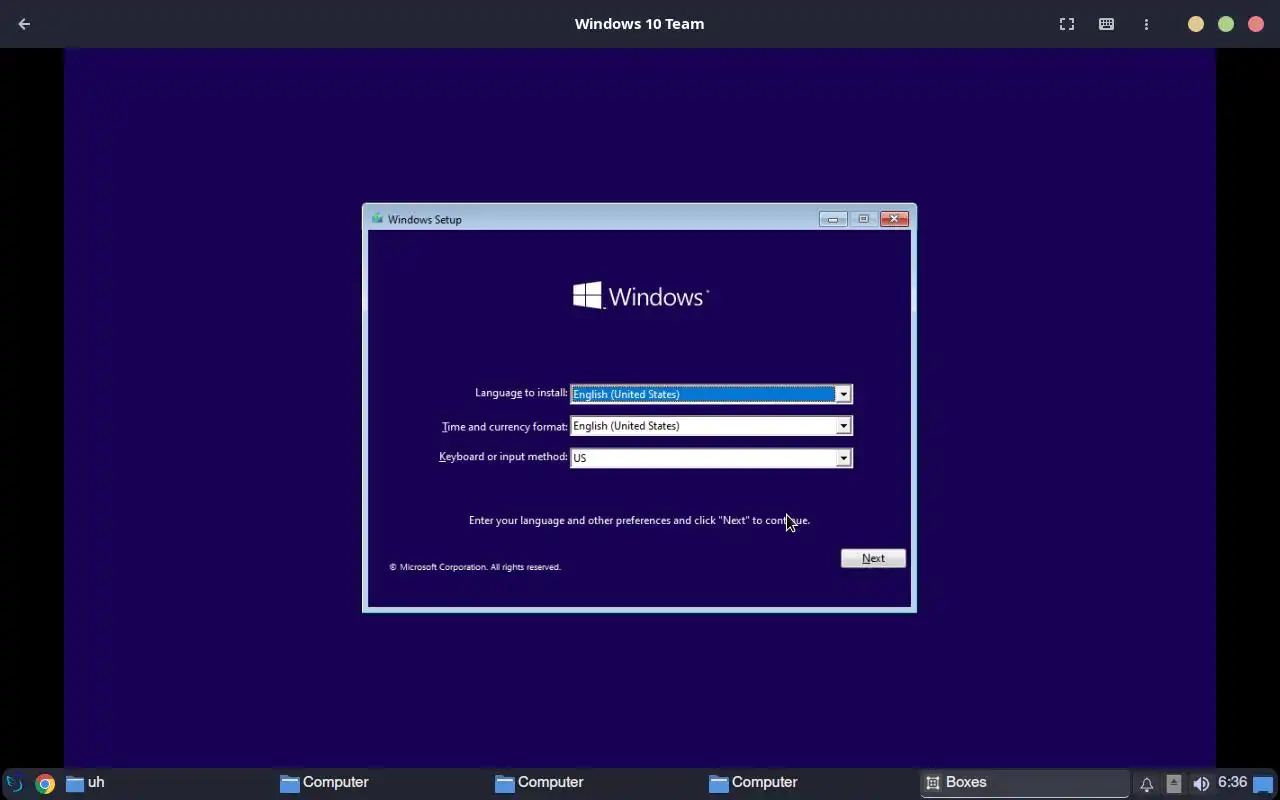
Task: Select the Time and currency format field
Action: (711, 426)
